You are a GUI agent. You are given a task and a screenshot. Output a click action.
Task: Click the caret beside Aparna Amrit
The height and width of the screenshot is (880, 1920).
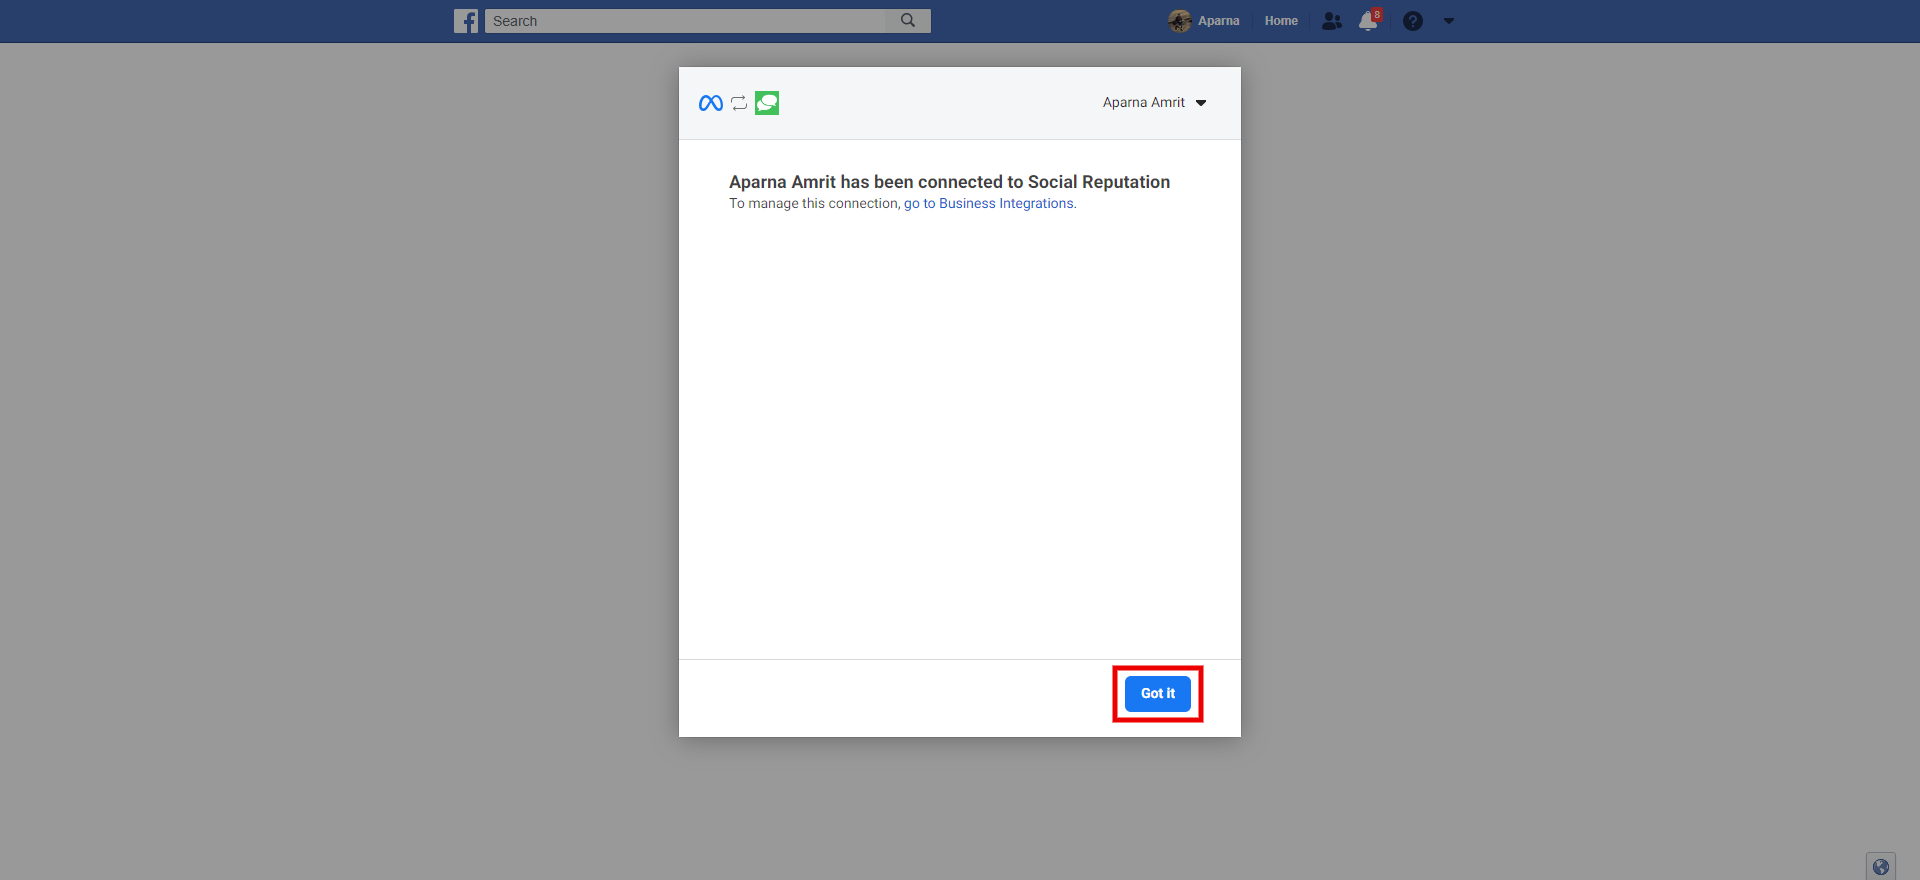[1201, 103]
